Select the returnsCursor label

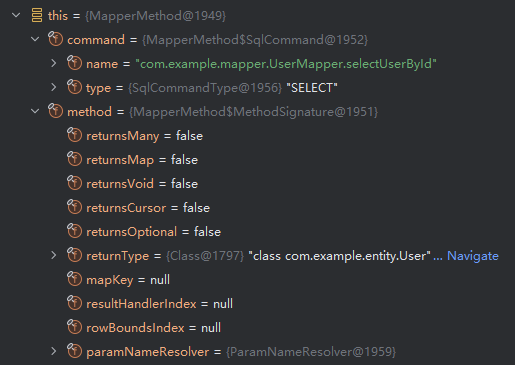(x=126, y=208)
